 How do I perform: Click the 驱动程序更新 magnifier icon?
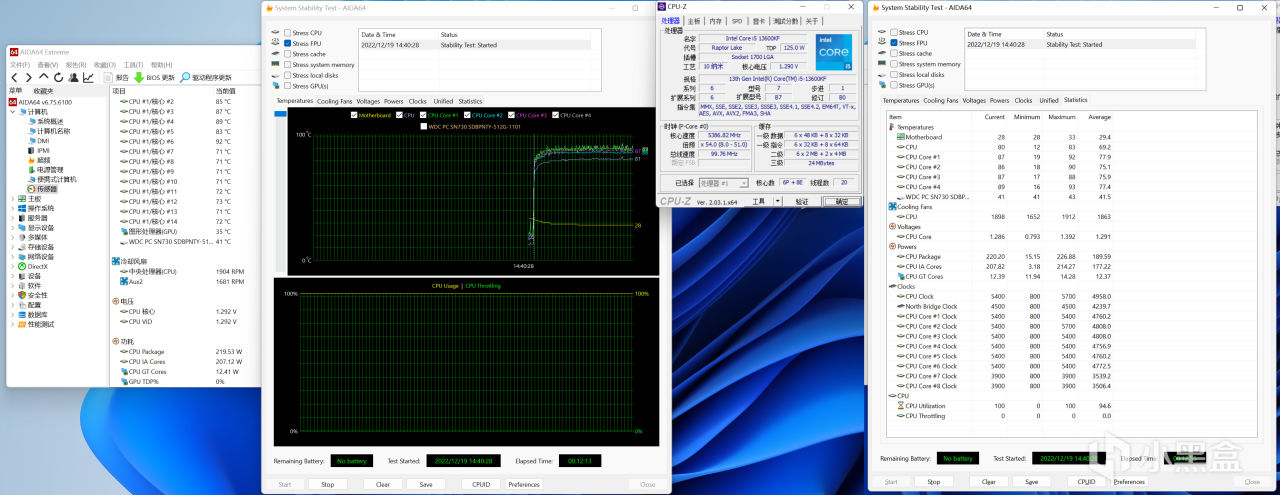tap(185, 77)
